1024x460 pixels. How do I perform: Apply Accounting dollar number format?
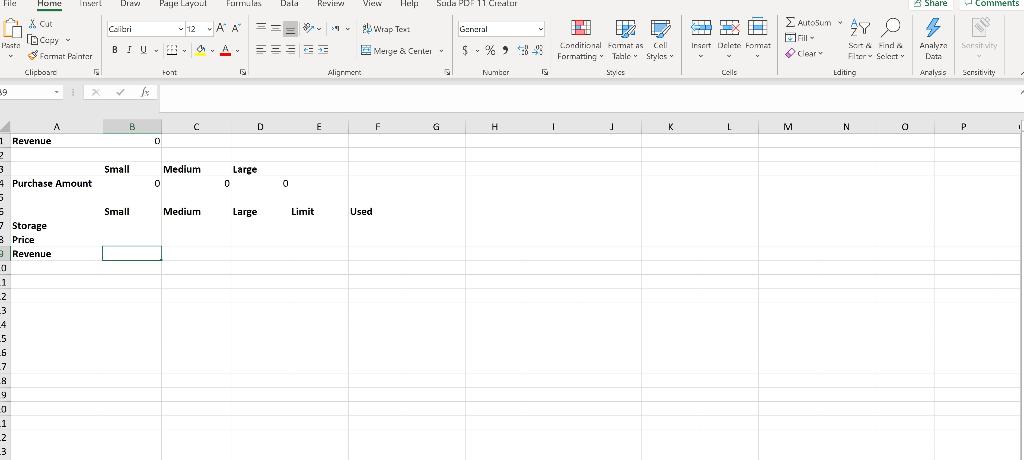click(465, 50)
